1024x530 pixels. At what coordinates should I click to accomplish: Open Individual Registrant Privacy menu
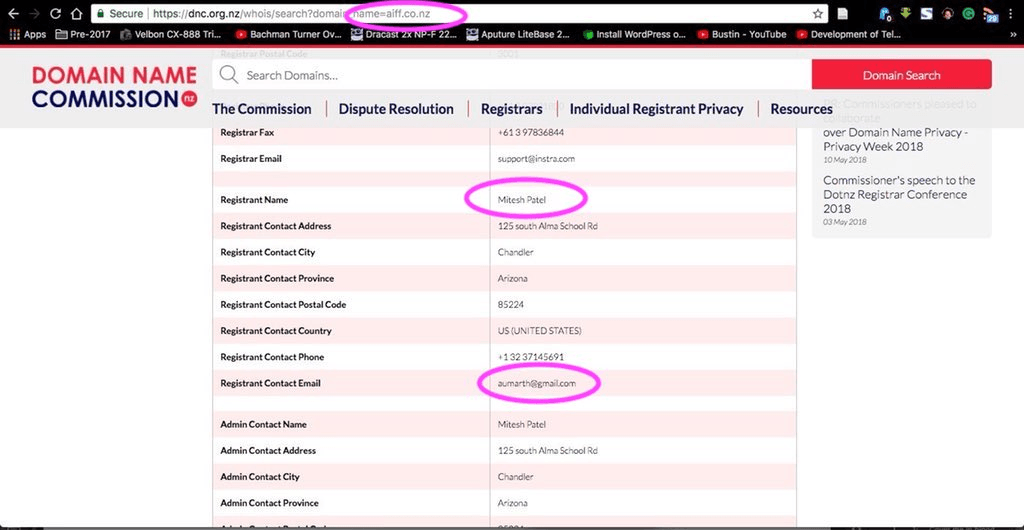pos(656,109)
